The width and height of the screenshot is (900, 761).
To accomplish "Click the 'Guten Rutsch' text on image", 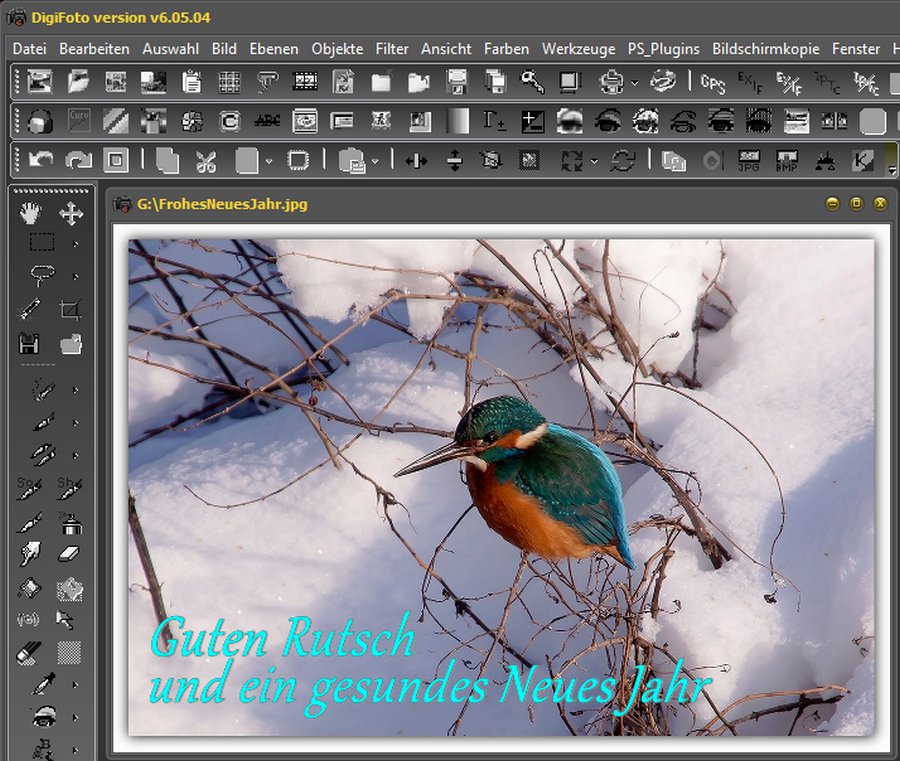I will pyautogui.click(x=282, y=637).
